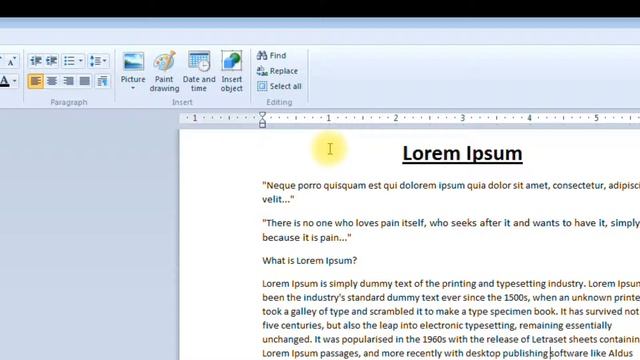Open the text color dropdown arrow
Screen dimensions: 640x360
click(15, 81)
